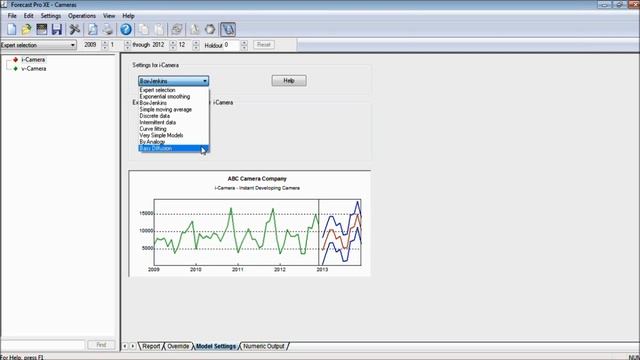Click the hexagon-shaped toolbar icon

[x=210, y=29]
